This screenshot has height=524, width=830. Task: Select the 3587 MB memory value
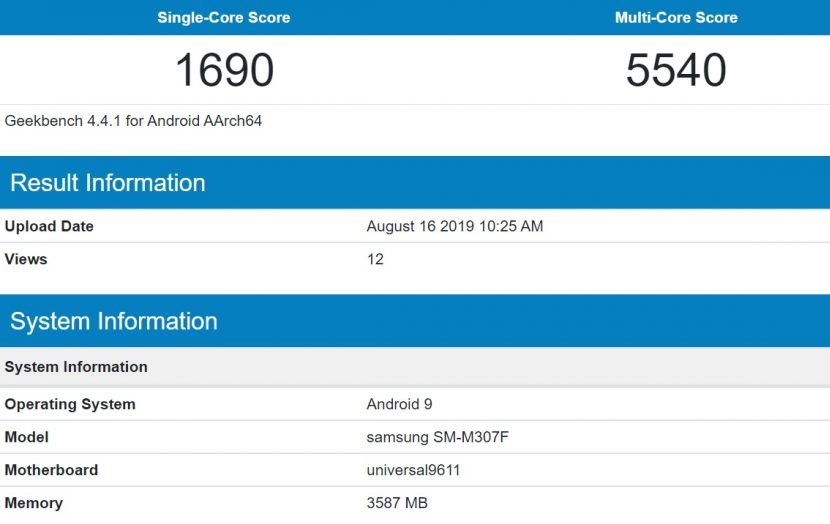397,503
